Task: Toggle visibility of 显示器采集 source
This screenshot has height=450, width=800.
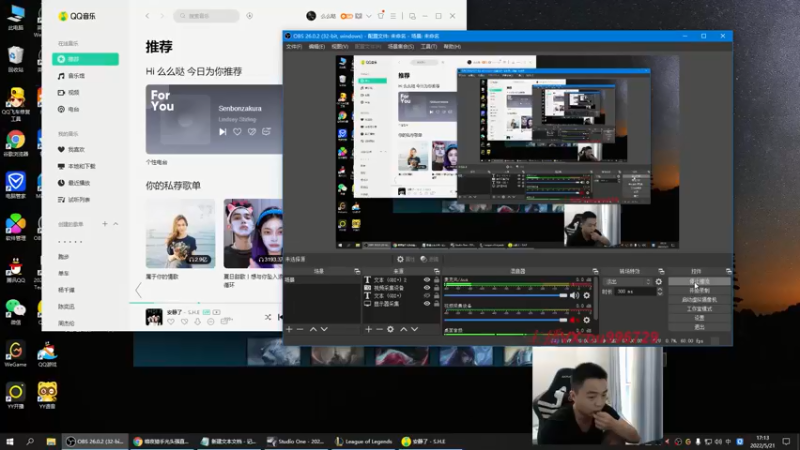Action: 427,304
